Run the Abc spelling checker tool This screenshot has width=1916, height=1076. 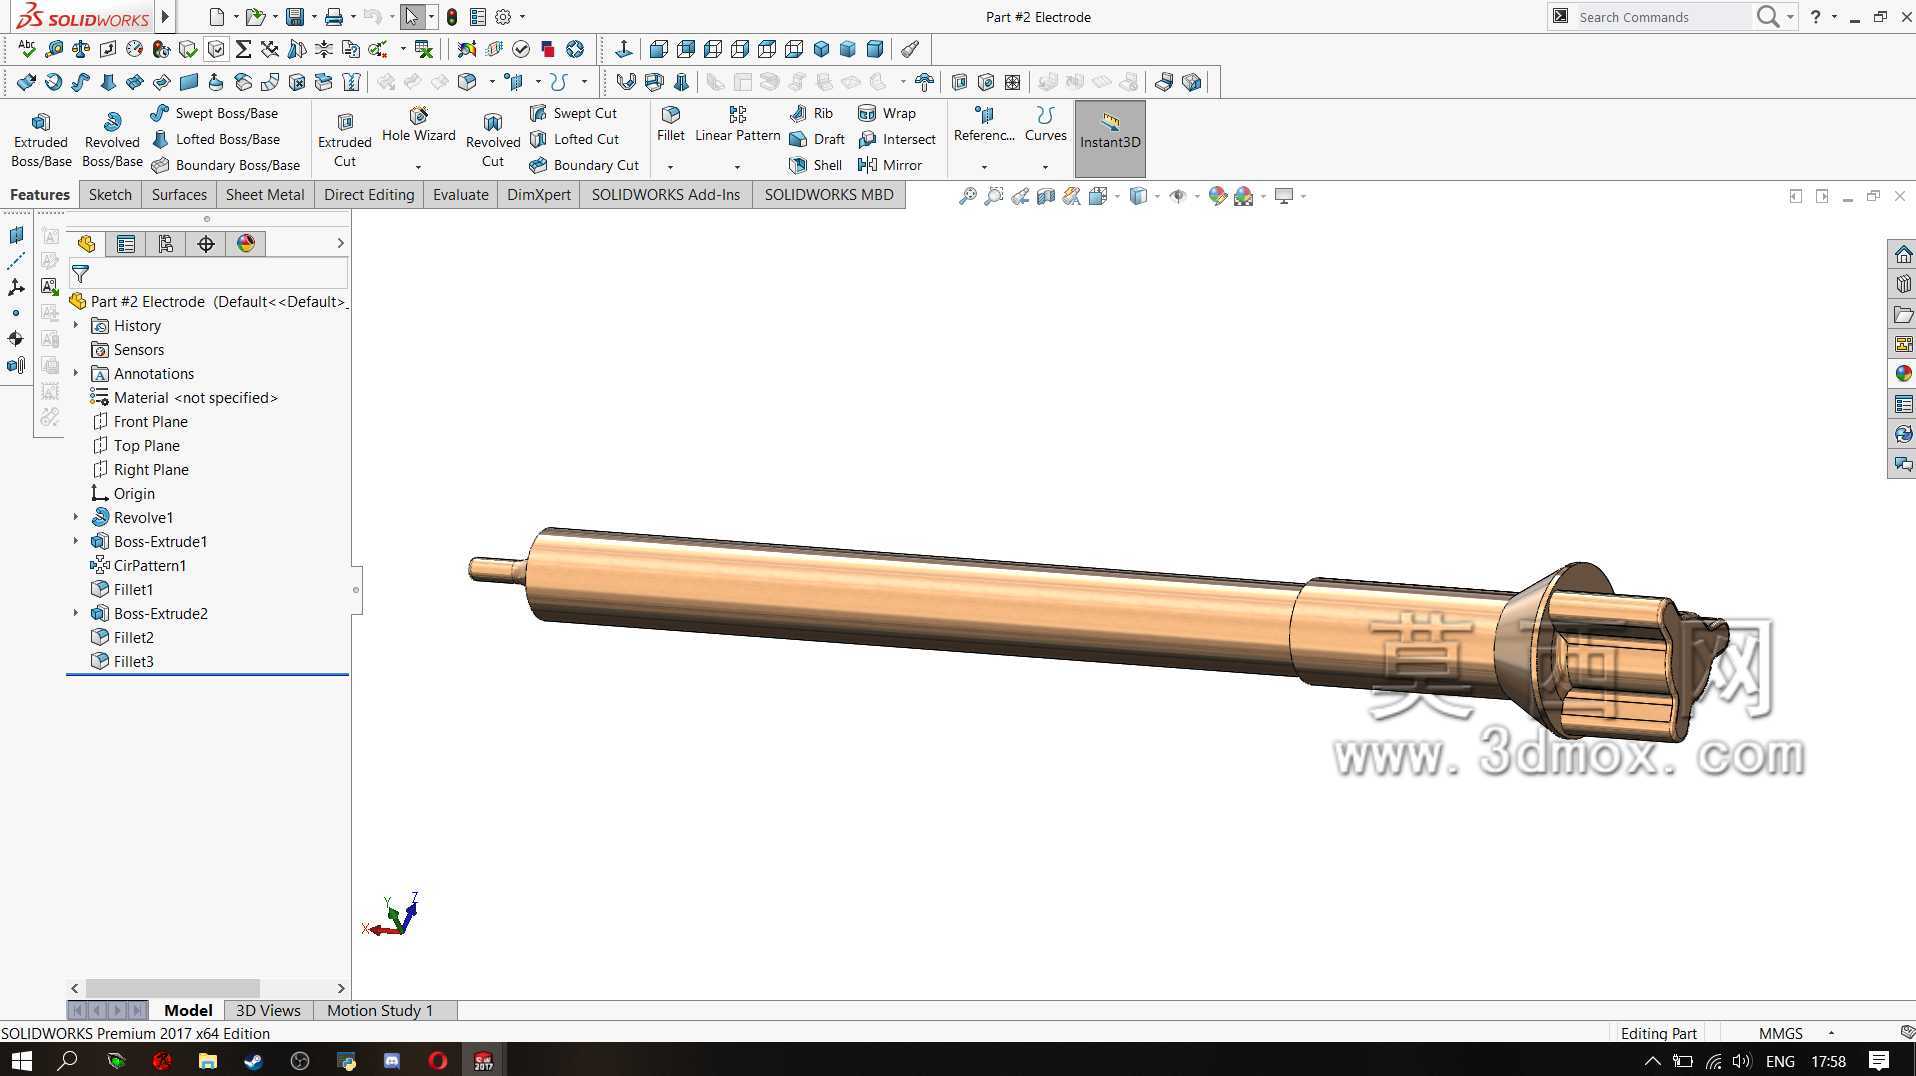click(27, 49)
